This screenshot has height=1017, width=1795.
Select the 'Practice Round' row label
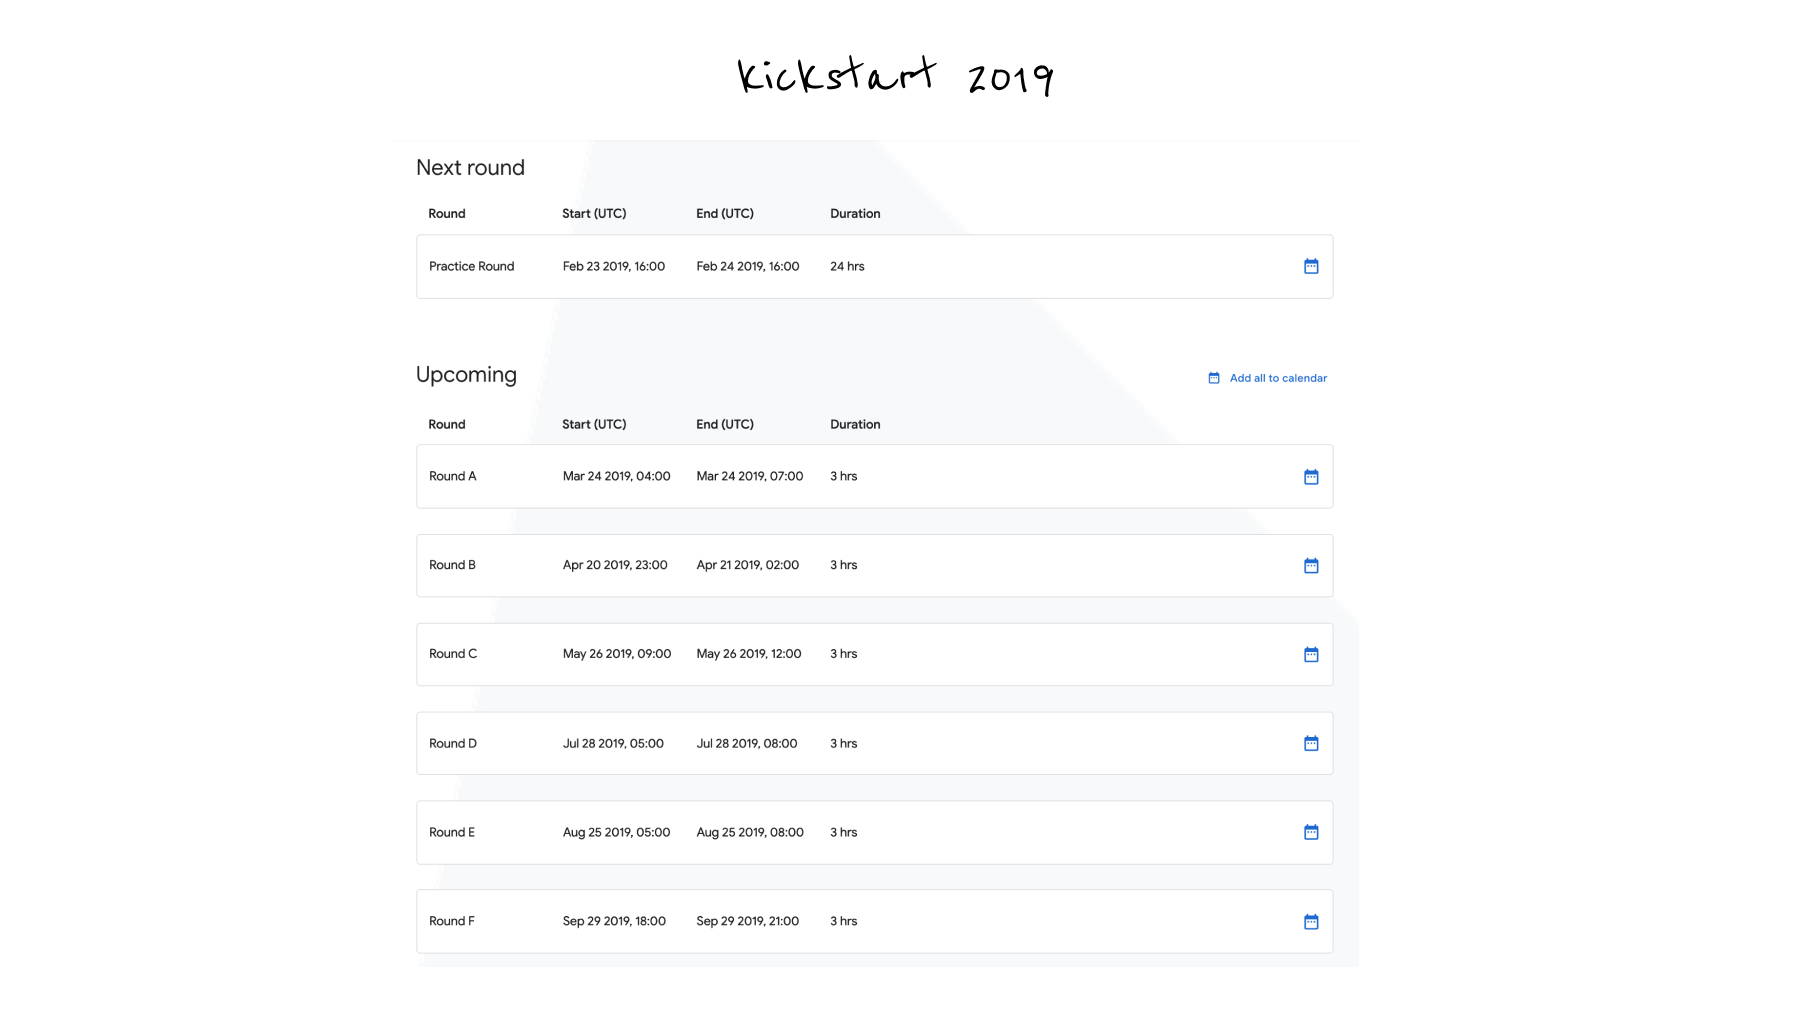click(471, 266)
